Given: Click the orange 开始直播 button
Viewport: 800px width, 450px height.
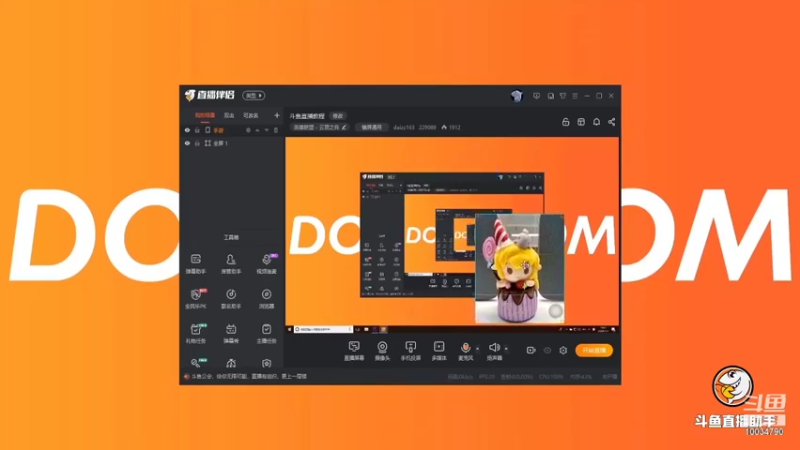Looking at the screenshot, I should click(x=594, y=351).
